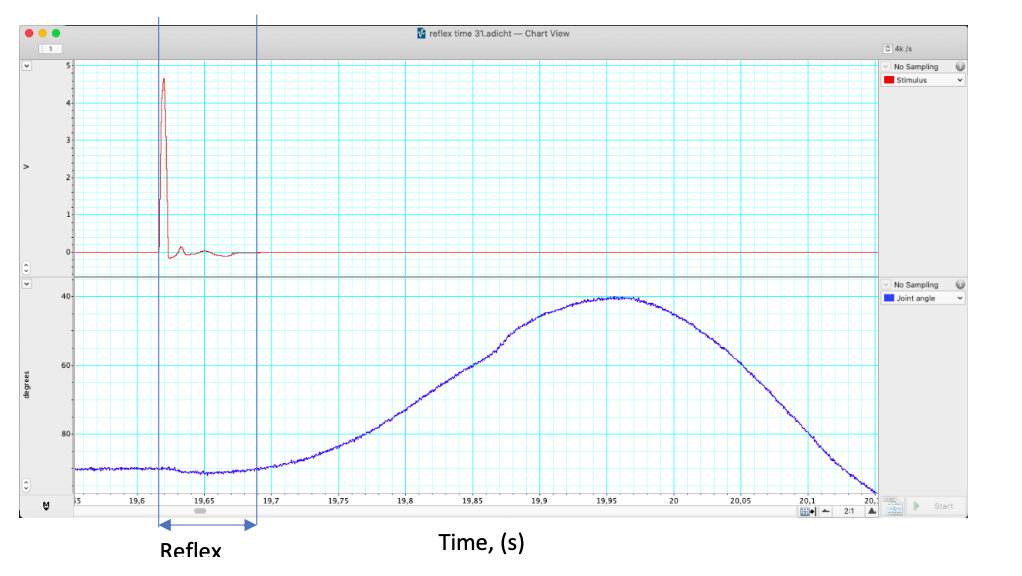The height and width of the screenshot is (576, 1022).
Task: Click the right mountain icon by the 2:1 ratio
Action: point(871,511)
